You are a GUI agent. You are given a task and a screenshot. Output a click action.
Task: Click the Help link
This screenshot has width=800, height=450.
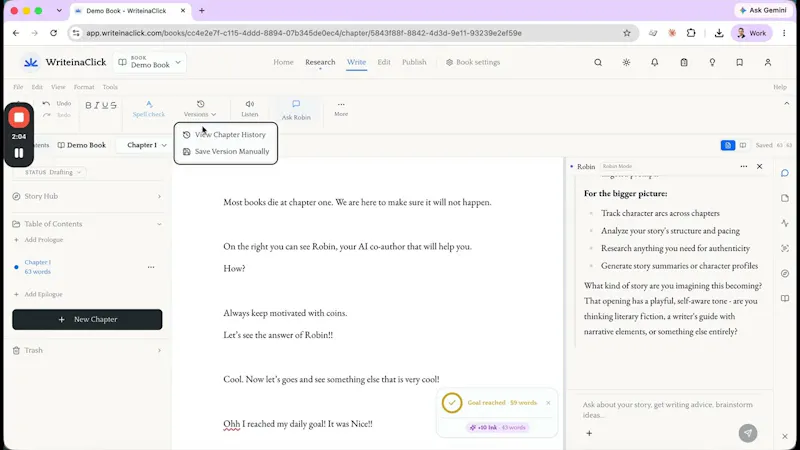pyautogui.click(x=780, y=87)
